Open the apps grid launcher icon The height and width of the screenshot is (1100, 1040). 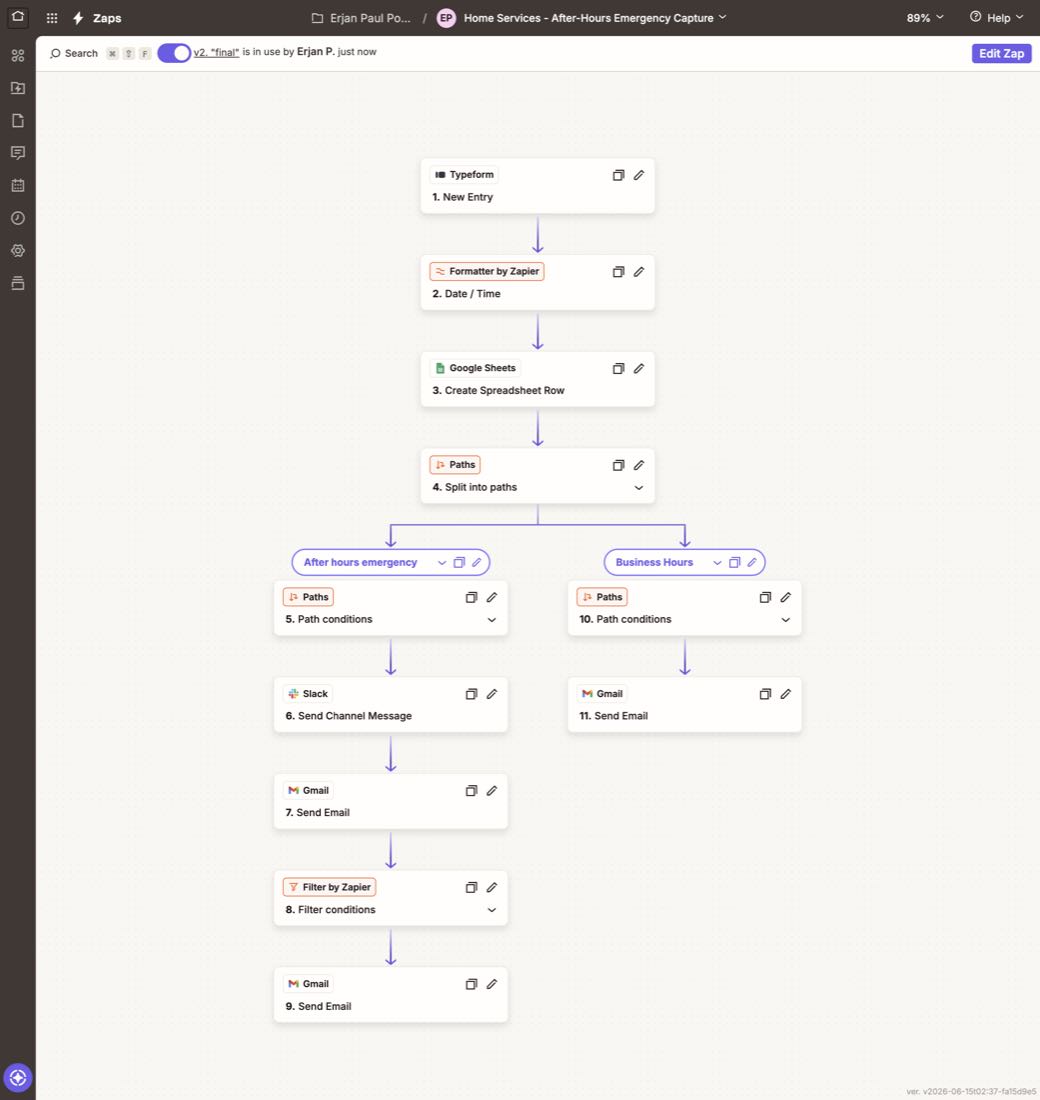coord(52,18)
